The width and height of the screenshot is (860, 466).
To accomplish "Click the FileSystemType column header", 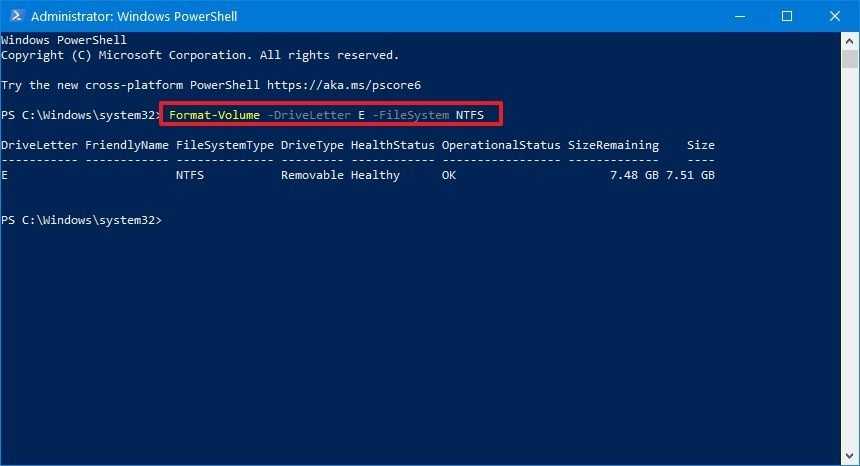I will pyautogui.click(x=224, y=145).
